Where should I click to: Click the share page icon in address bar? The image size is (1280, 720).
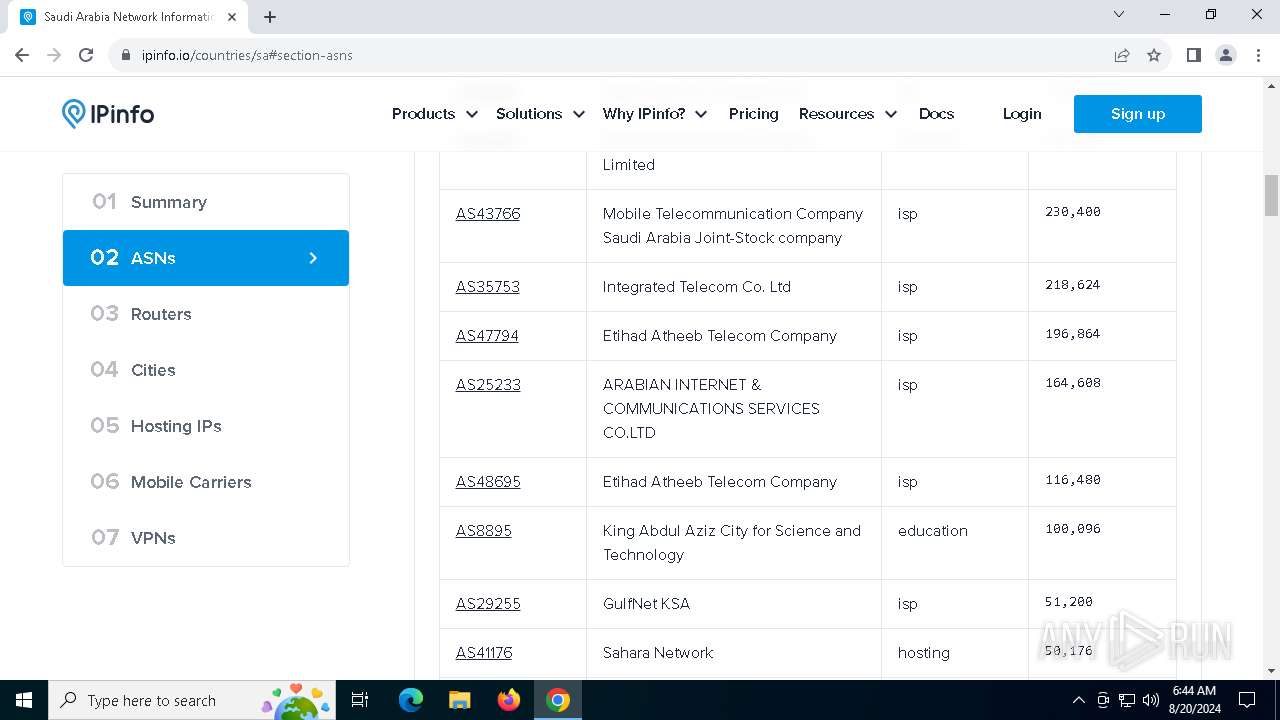point(1122,55)
